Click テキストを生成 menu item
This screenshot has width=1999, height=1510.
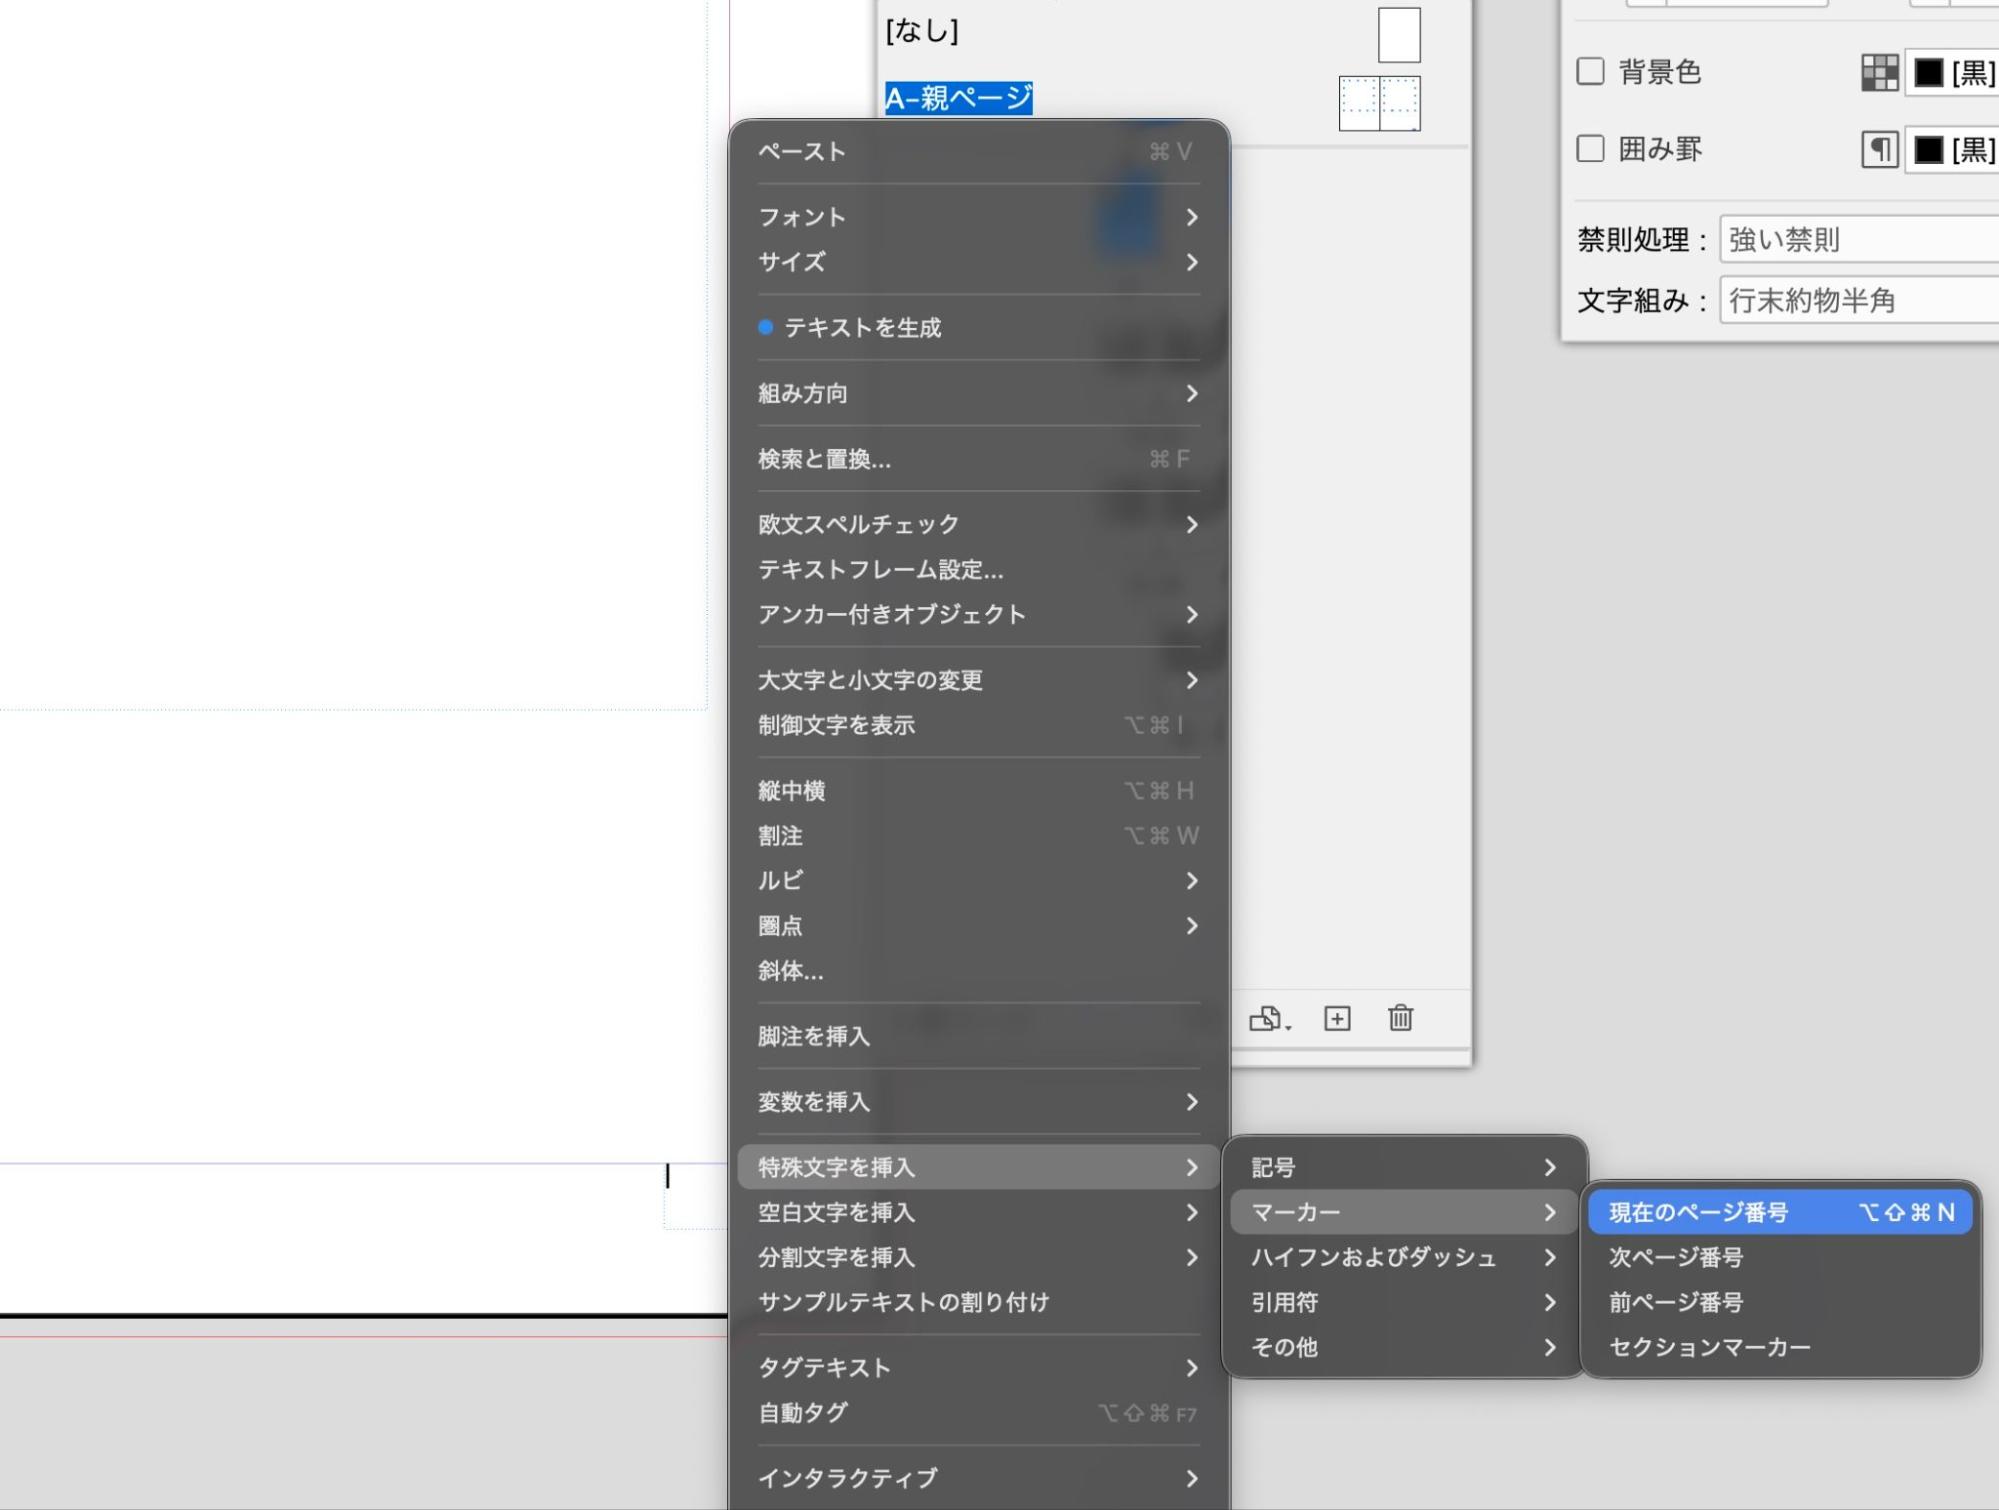978,328
